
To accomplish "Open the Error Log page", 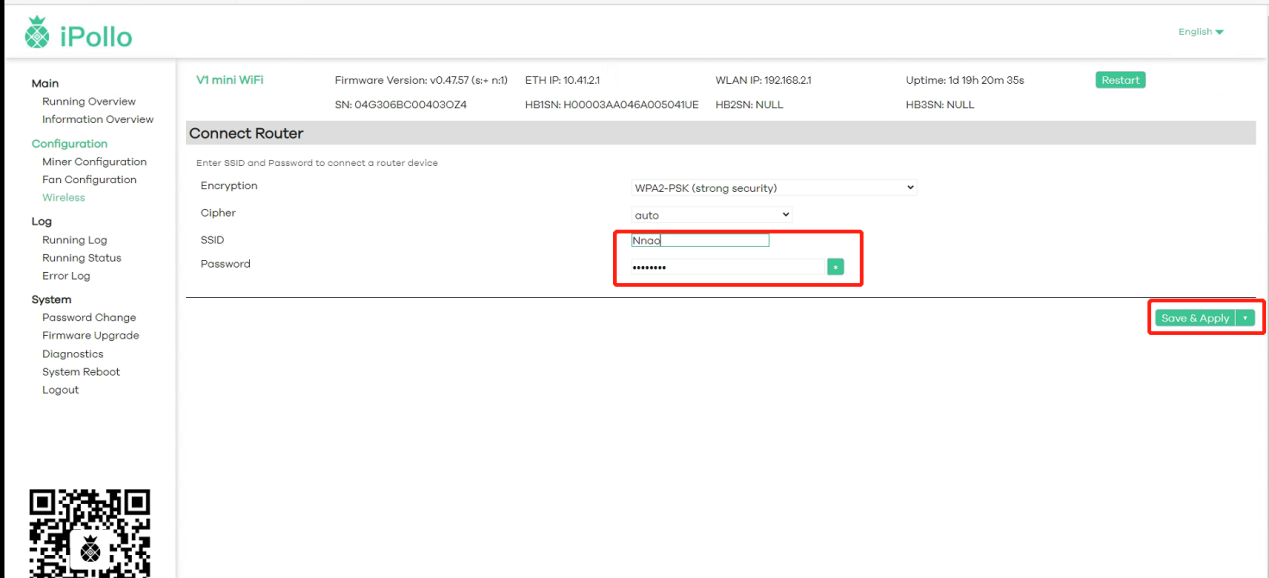I will tap(66, 276).
